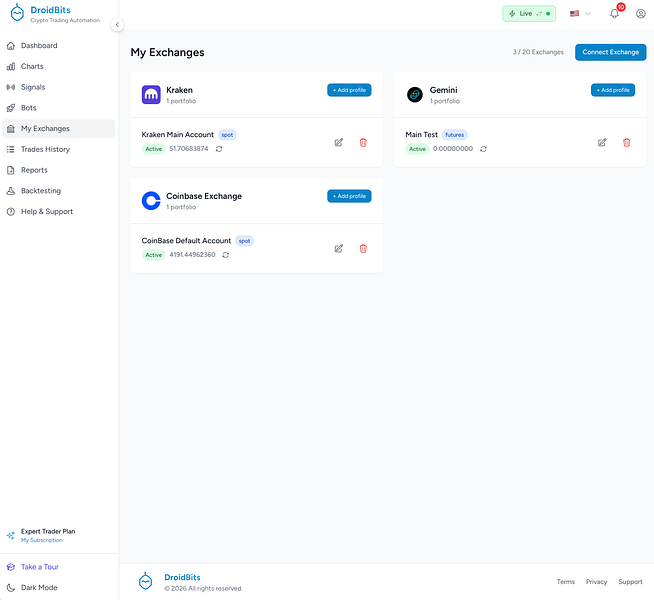
Task: Click the footer DroidBits logo
Action: point(145,581)
